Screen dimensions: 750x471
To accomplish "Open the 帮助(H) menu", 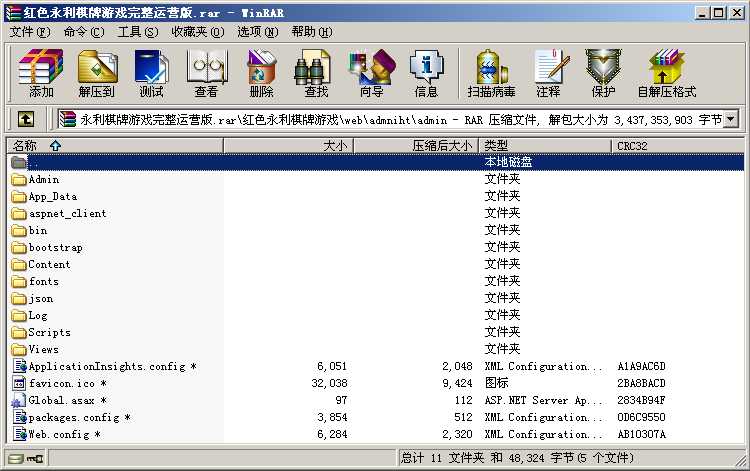I will (x=312, y=32).
